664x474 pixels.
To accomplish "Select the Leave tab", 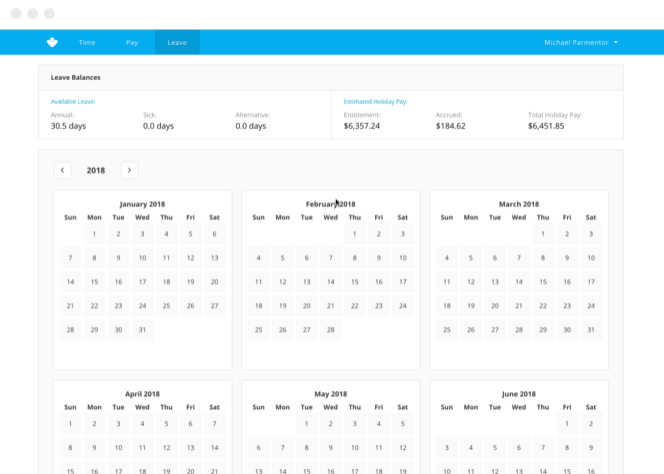I will [177, 42].
